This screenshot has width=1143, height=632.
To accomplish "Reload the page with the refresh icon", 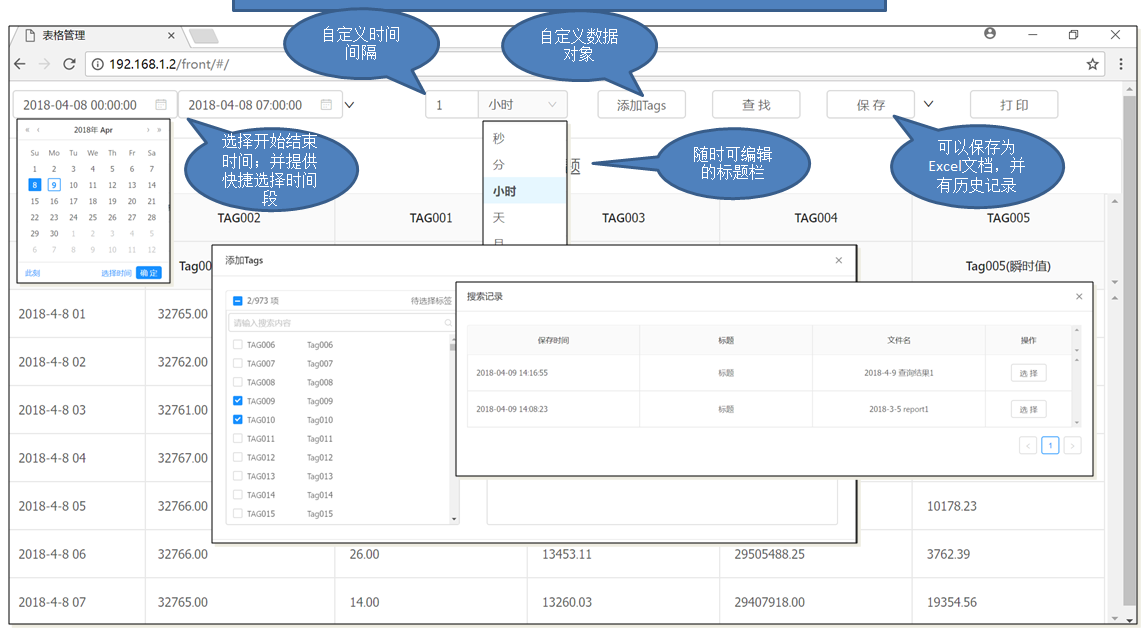I will (x=69, y=64).
